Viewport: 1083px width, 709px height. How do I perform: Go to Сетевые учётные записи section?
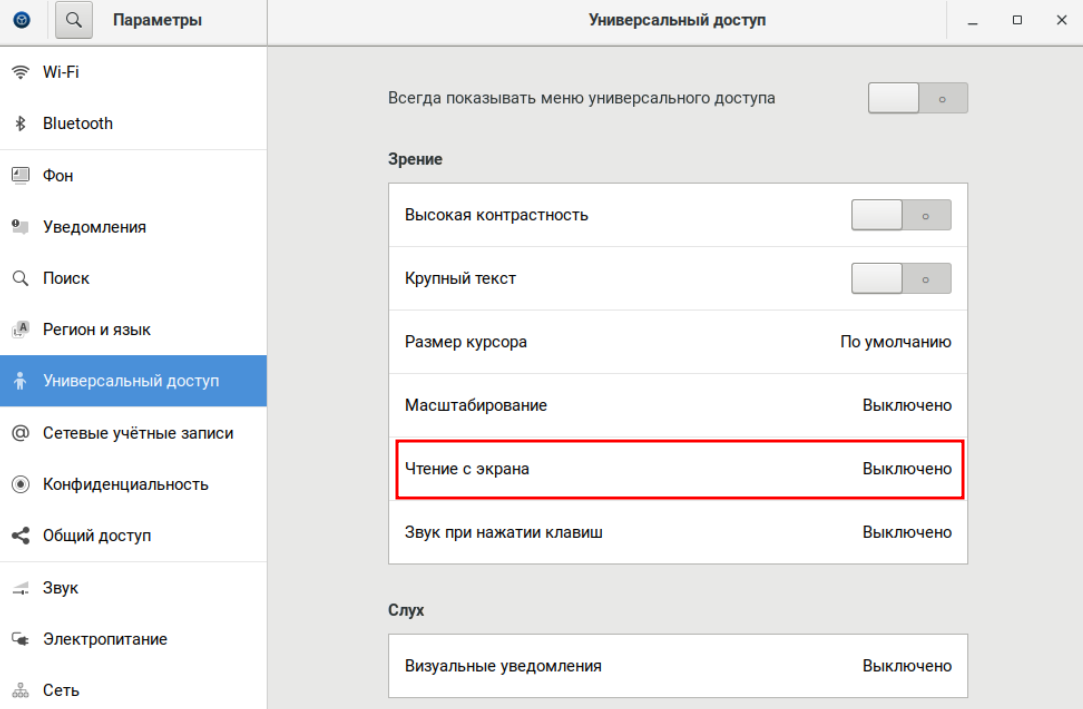pos(137,433)
